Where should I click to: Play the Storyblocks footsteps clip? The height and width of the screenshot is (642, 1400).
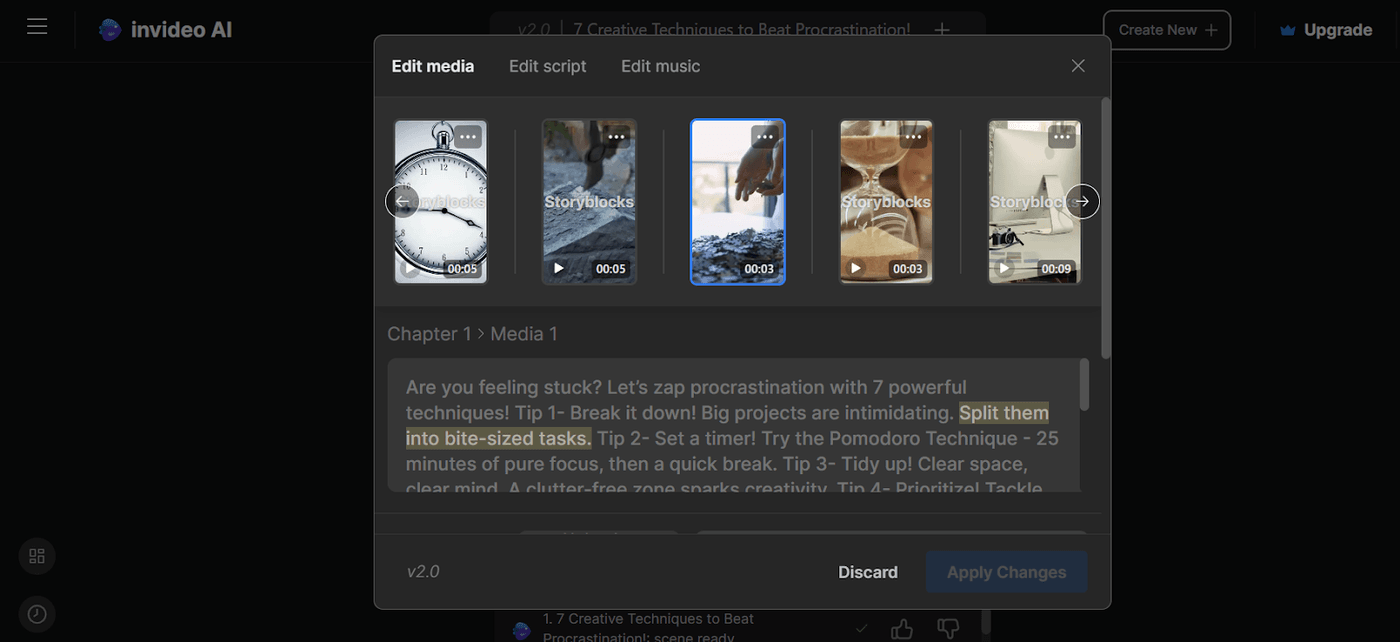coord(559,267)
